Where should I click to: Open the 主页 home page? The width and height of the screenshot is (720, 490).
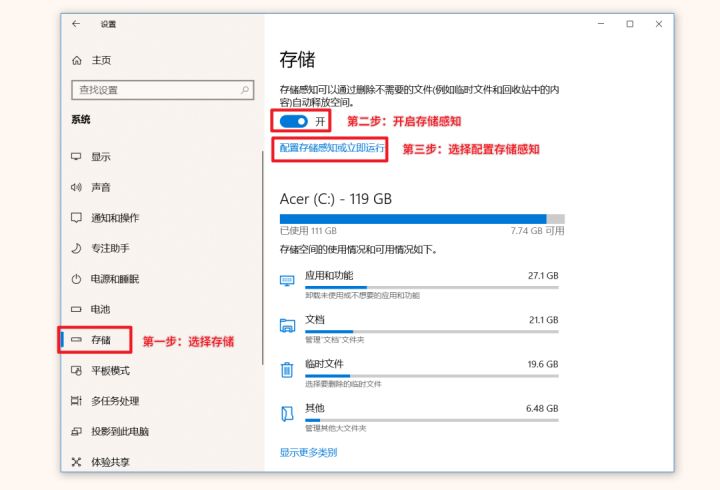coord(100,60)
